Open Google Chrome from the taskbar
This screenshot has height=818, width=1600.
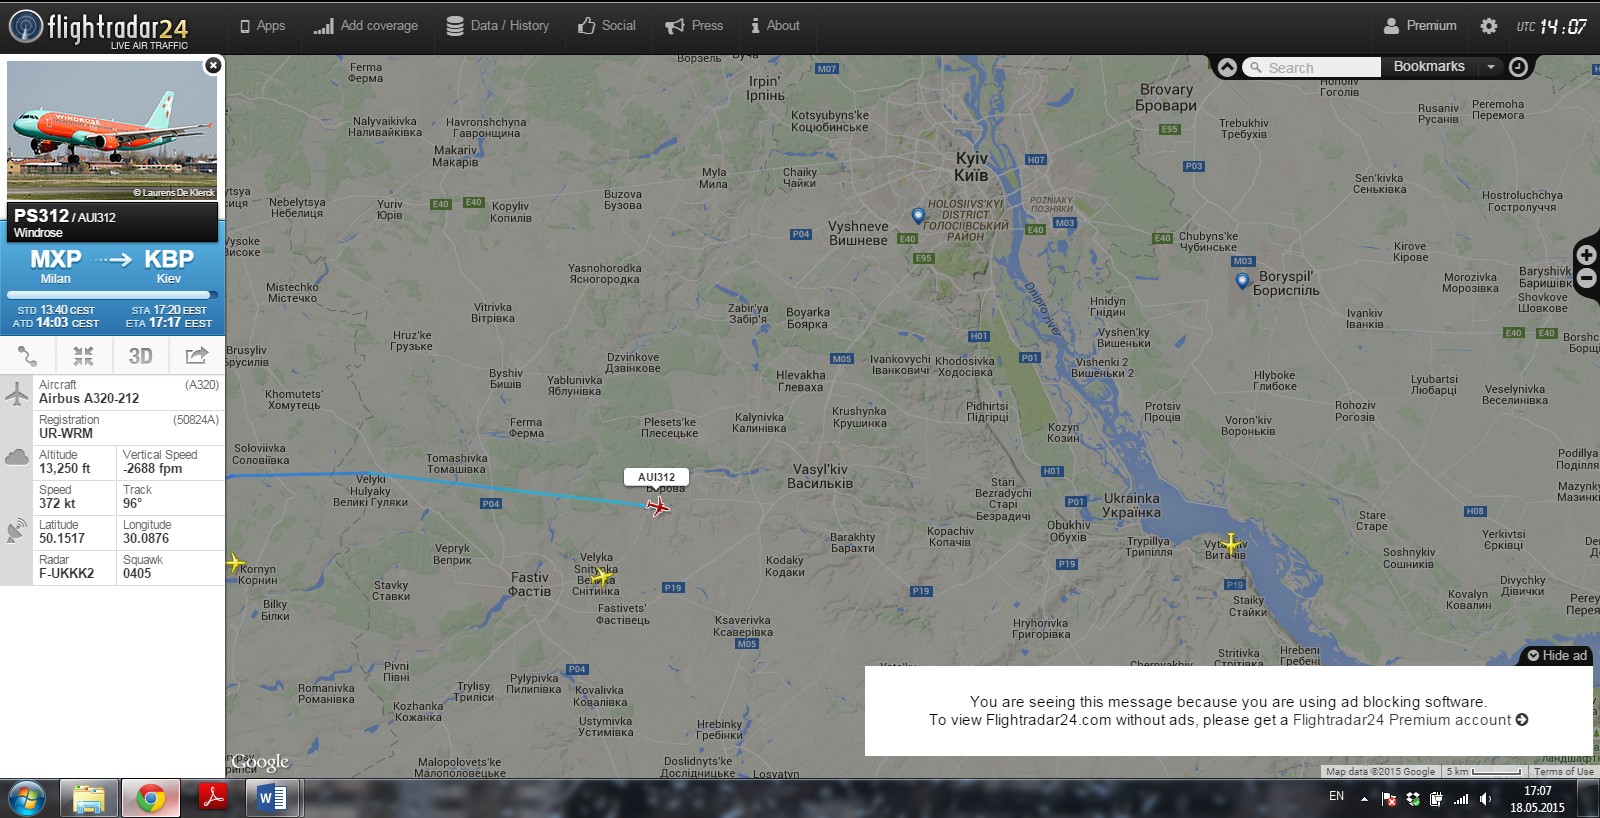tap(151, 799)
